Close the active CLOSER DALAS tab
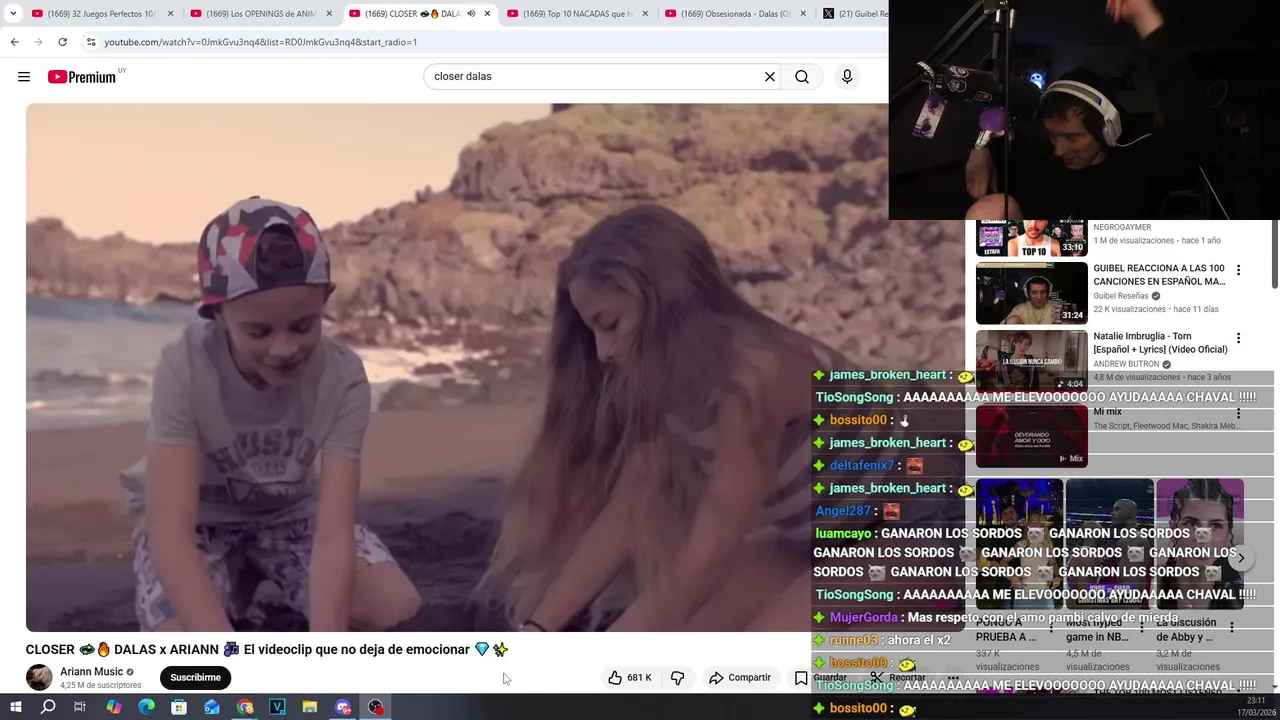This screenshot has height=720, width=1280. pyautogui.click(x=487, y=14)
